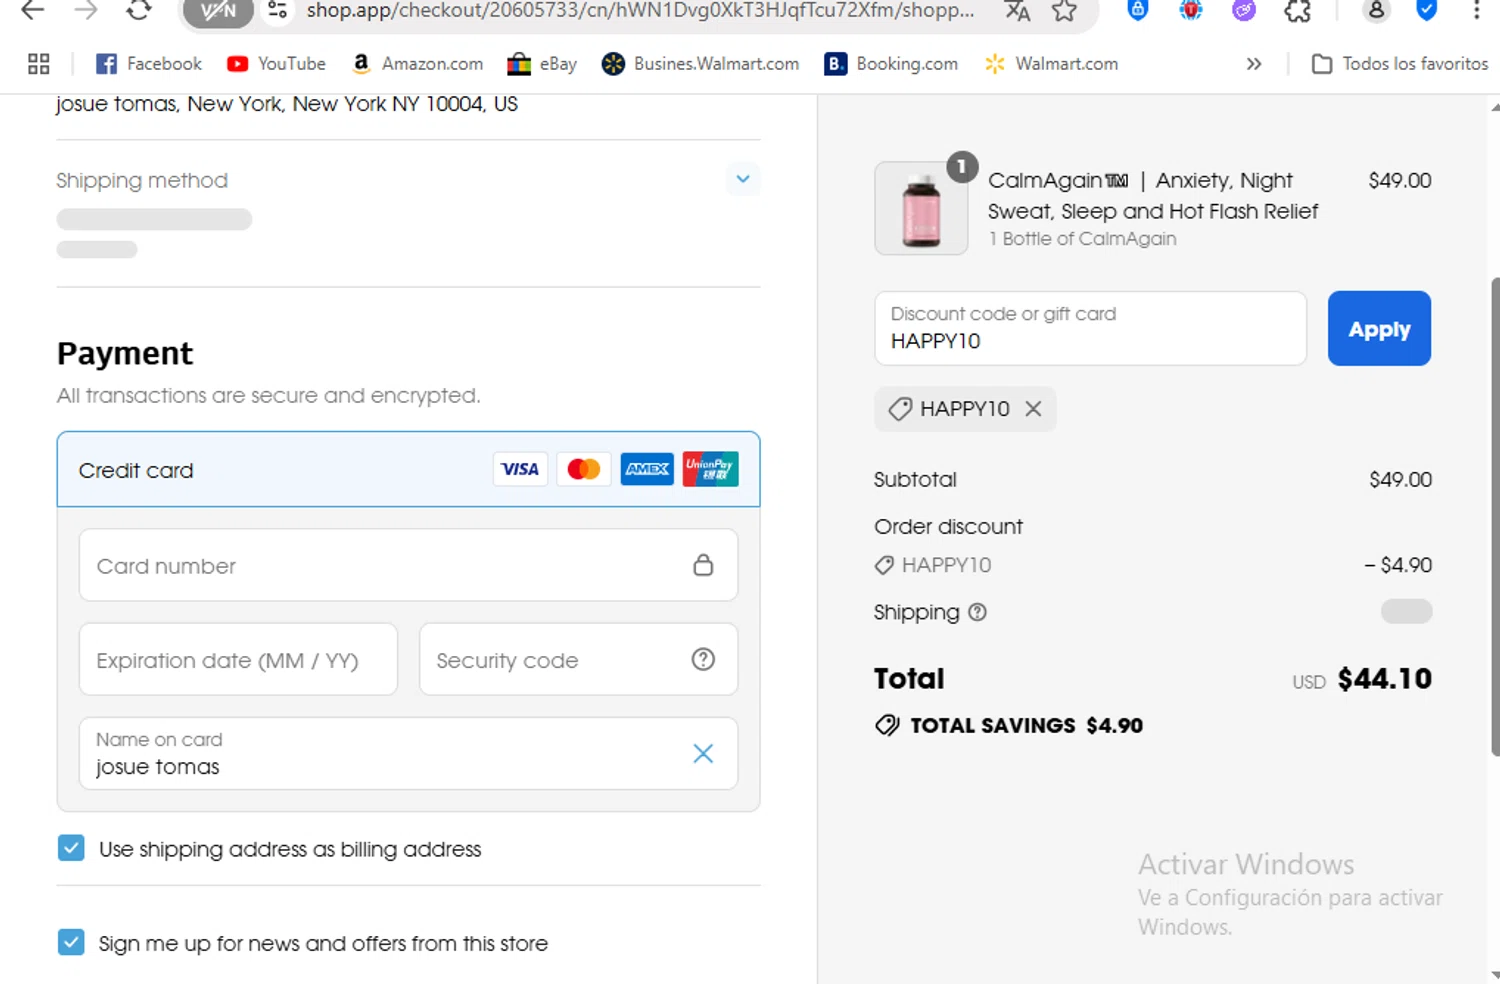
Task: Click the 1 Bottle of CalmAgain text
Action: click(x=1082, y=238)
